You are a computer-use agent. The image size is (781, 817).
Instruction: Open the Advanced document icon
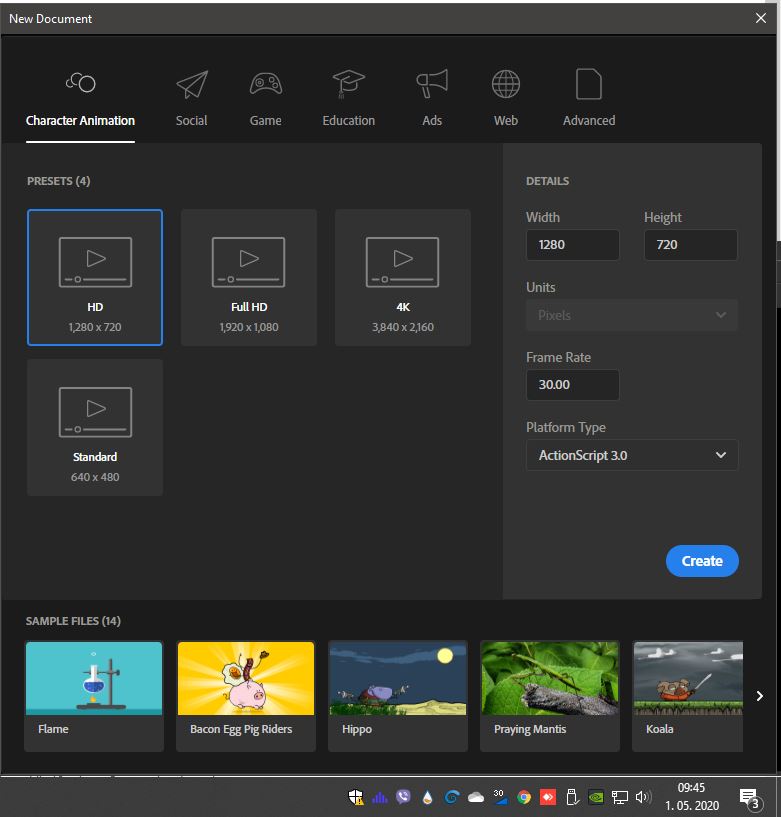tap(589, 84)
